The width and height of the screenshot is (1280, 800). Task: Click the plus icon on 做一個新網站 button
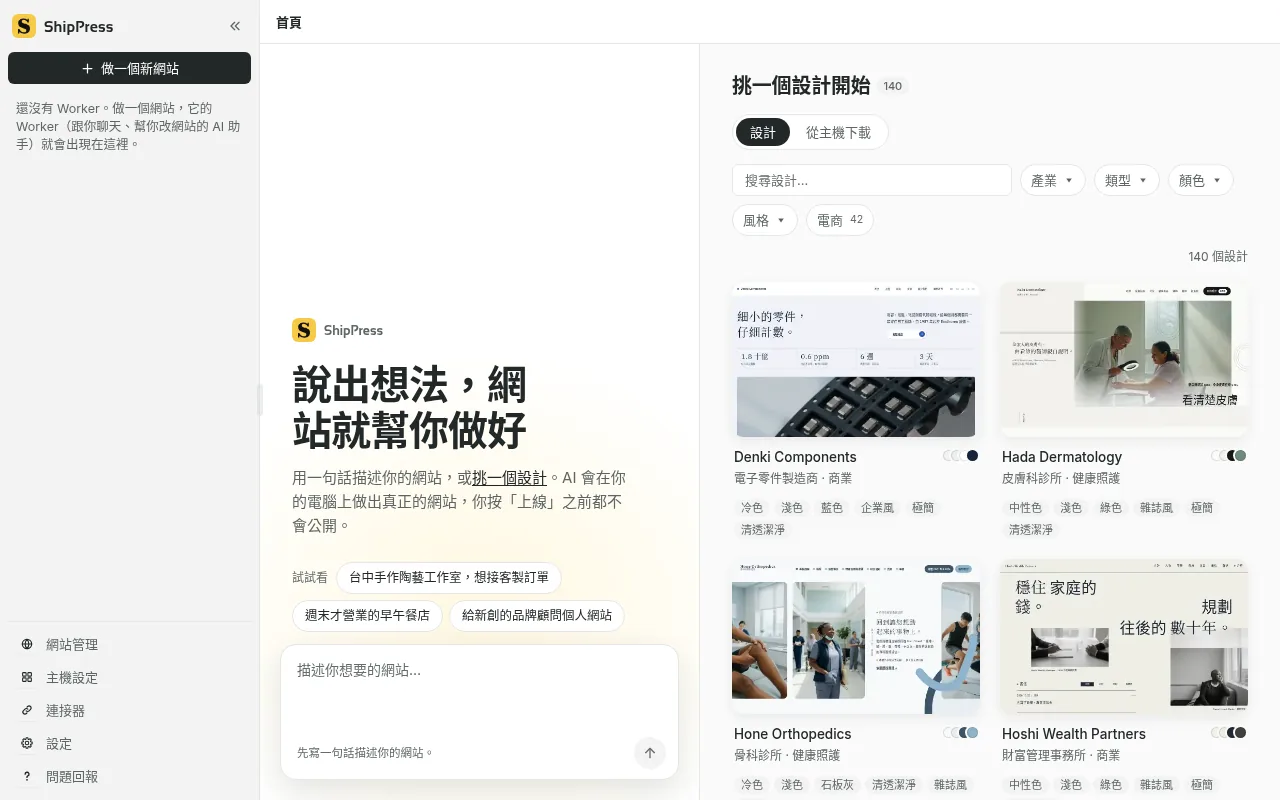pyautogui.click(x=87, y=69)
